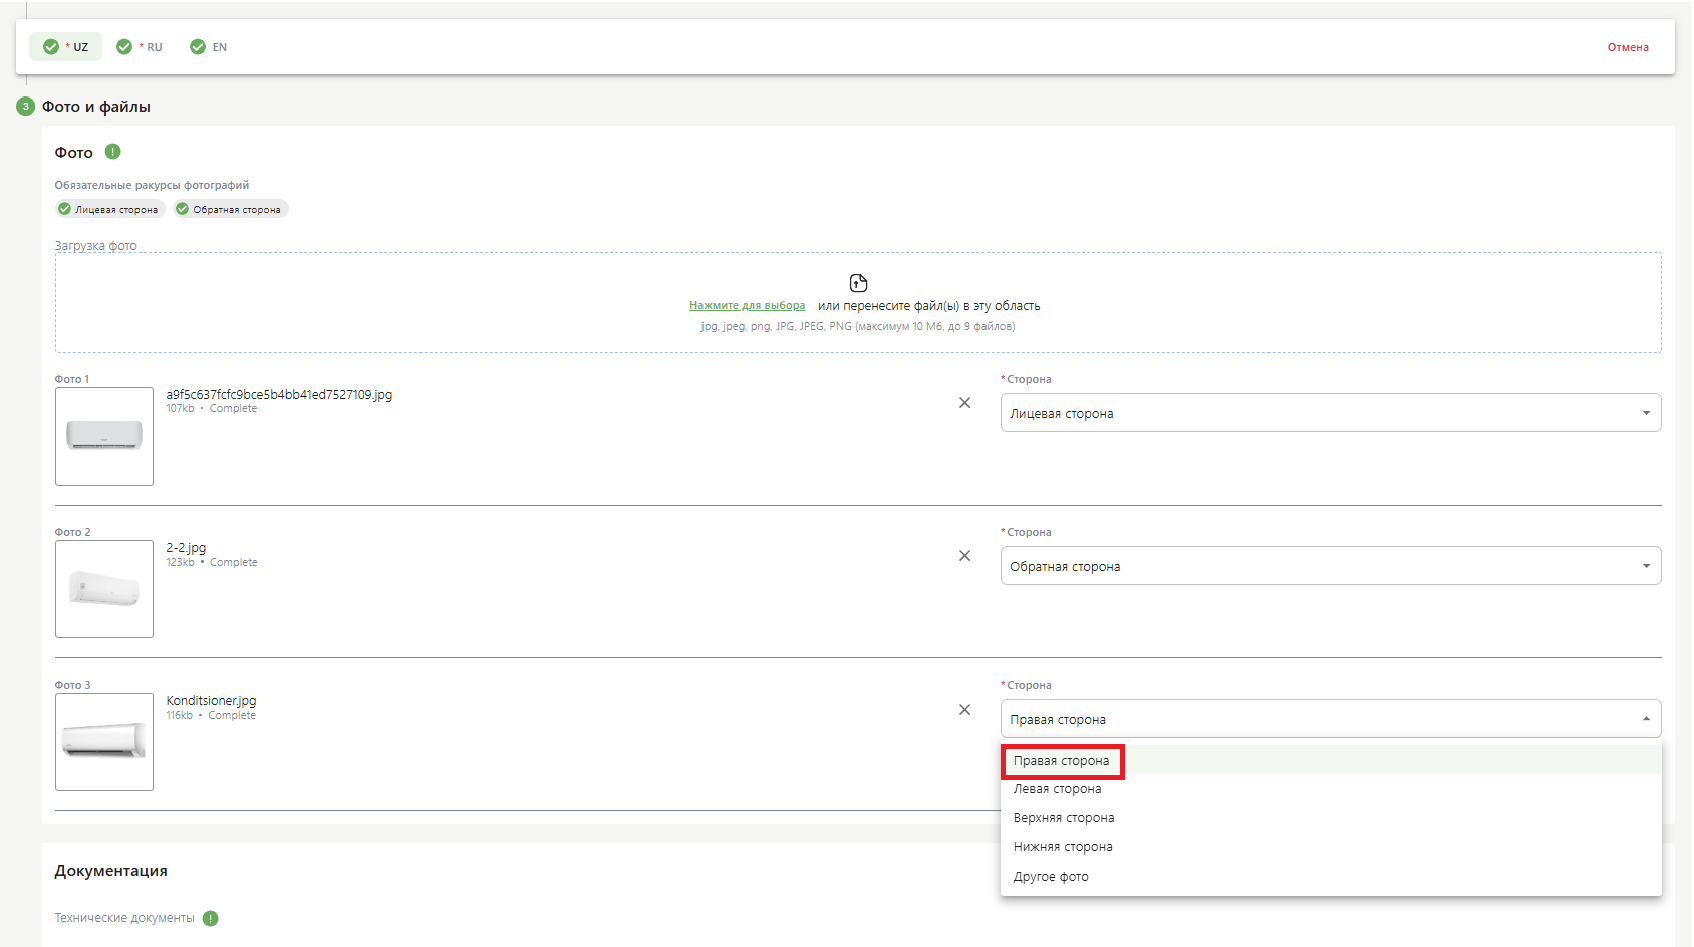
Task: Click the info icon beside Технические документы
Action: (x=211, y=918)
